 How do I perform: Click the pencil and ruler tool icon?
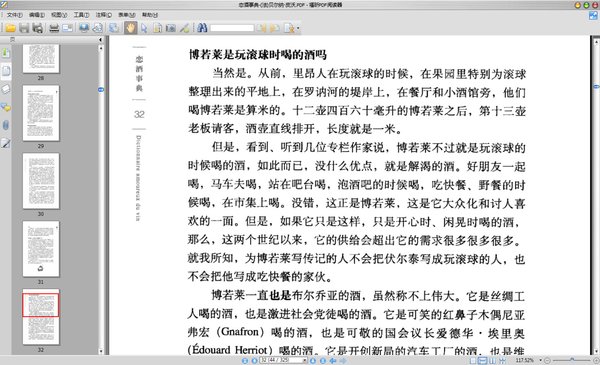tap(185, 28)
